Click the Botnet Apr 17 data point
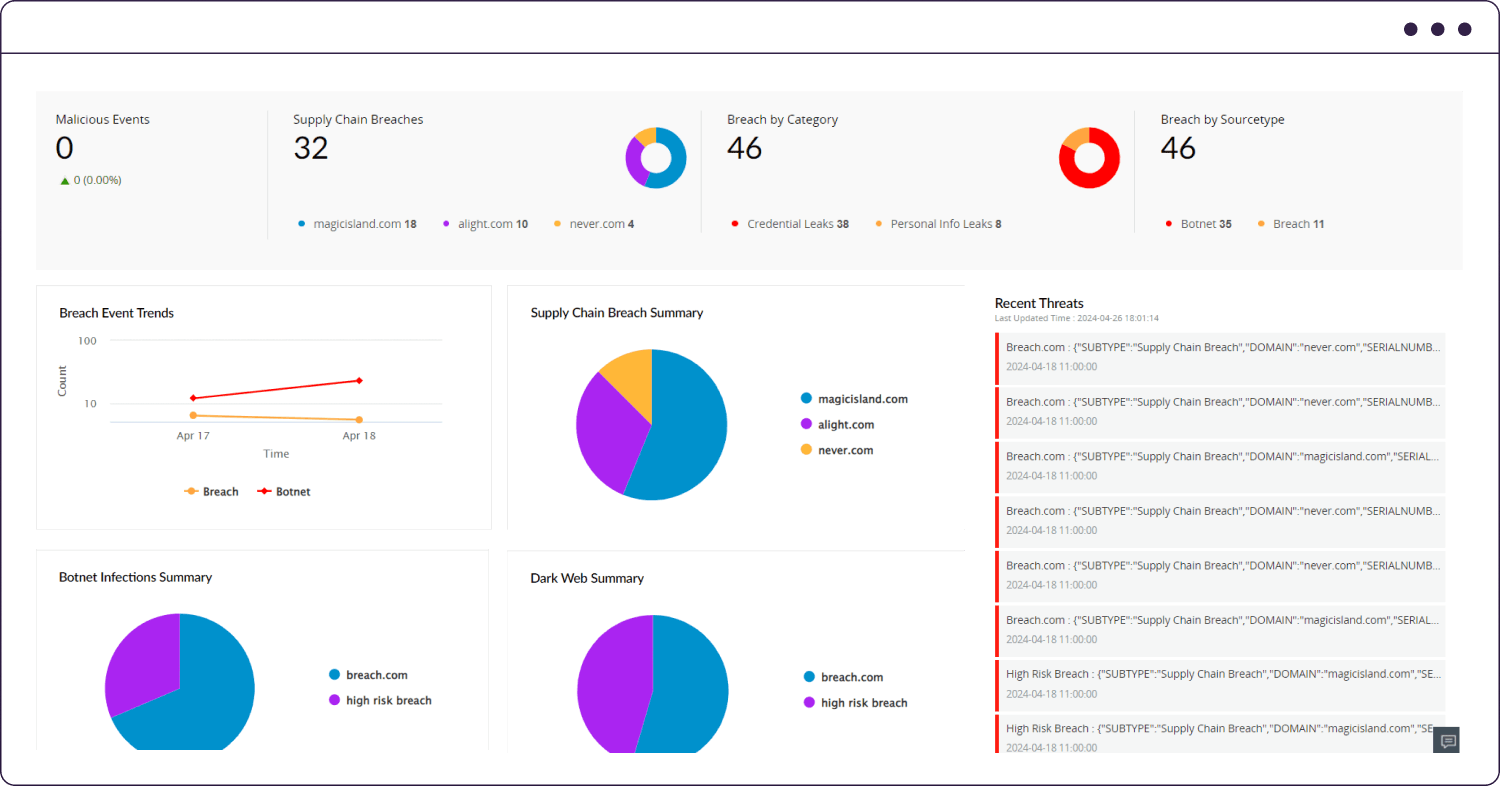The width and height of the screenshot is (1500, 786). pos(193,398)
